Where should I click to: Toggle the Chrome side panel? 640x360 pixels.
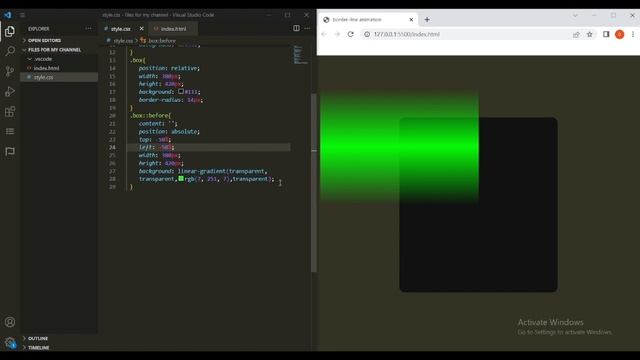pos(606,34)
